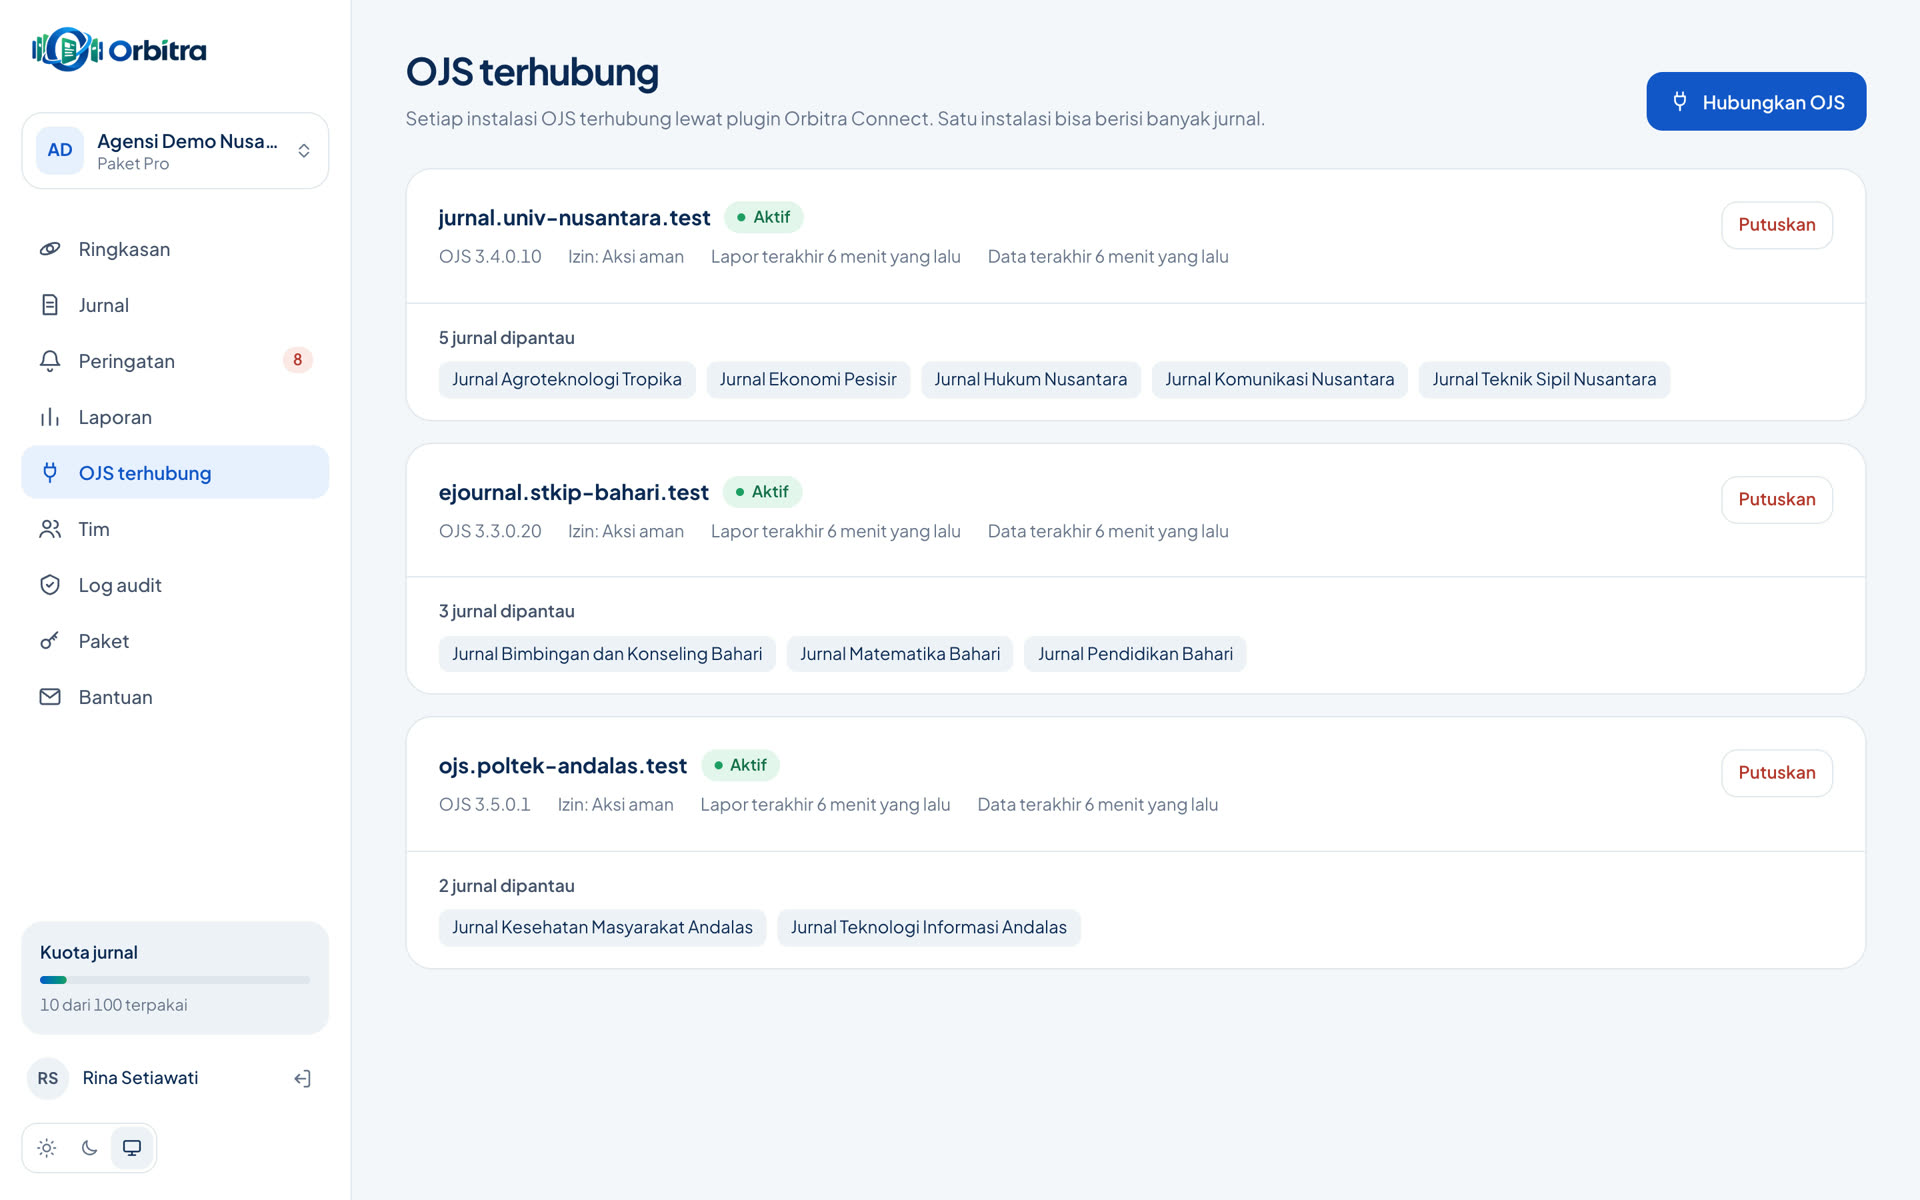The width and height of the screenshot is (1920, 1200).
Task: Click Aktif status badge for ejournal.stkip-bahari.test
Action: coord(762,492)
